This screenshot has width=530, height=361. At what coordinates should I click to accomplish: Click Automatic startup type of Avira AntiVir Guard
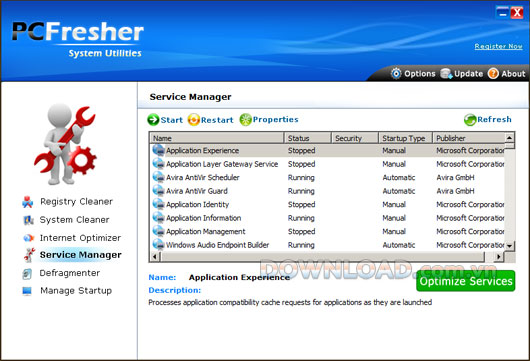399,191
